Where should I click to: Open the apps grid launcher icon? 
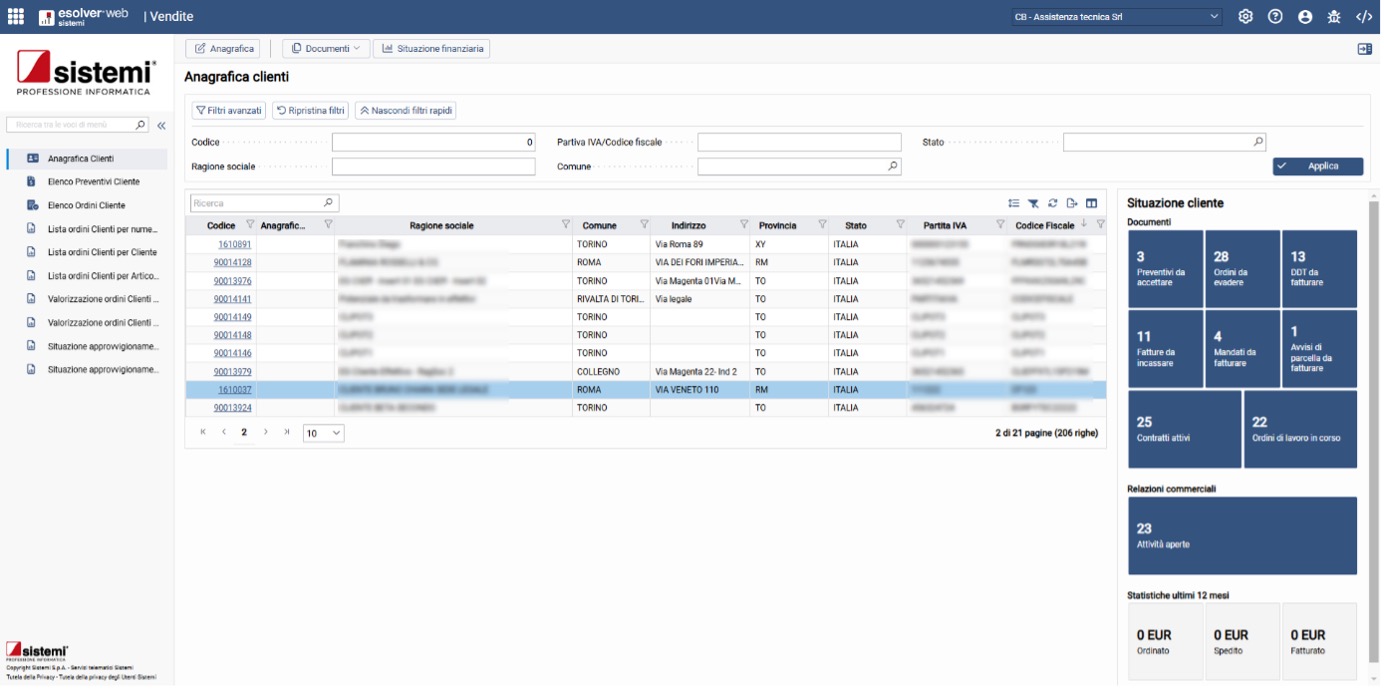click(16, 17)
